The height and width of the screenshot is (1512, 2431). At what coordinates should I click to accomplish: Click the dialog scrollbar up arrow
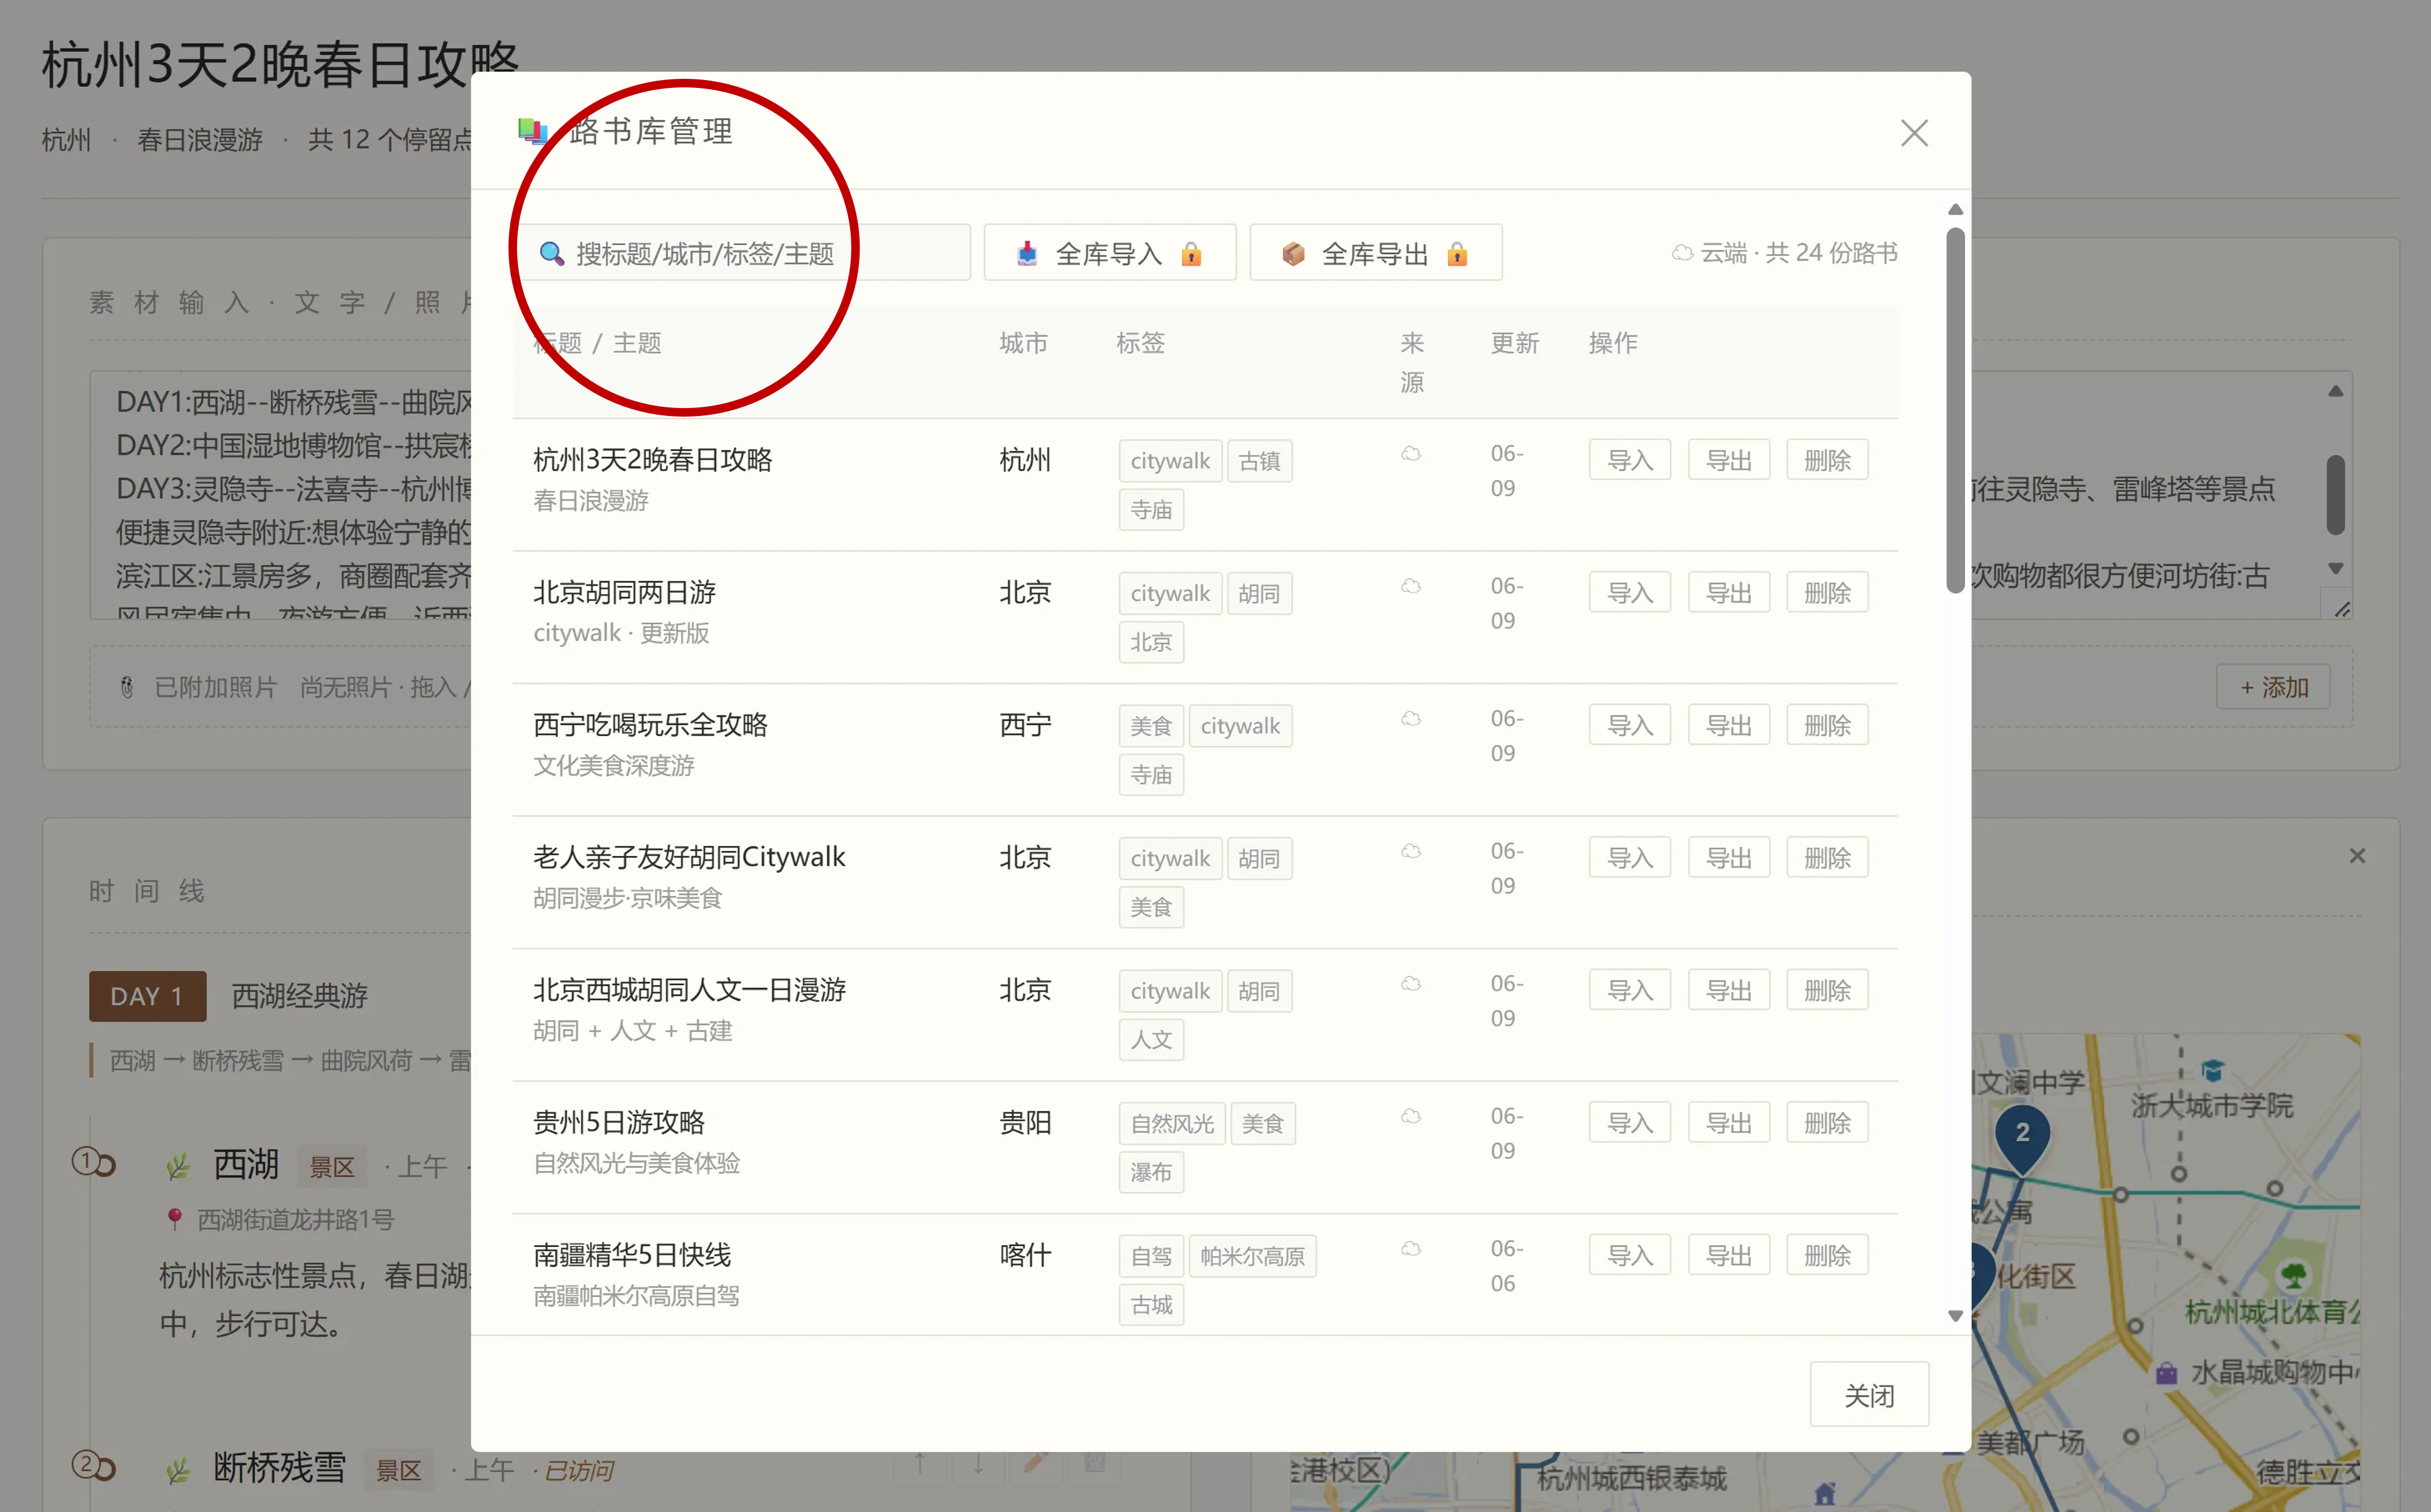click(1955, 210)
